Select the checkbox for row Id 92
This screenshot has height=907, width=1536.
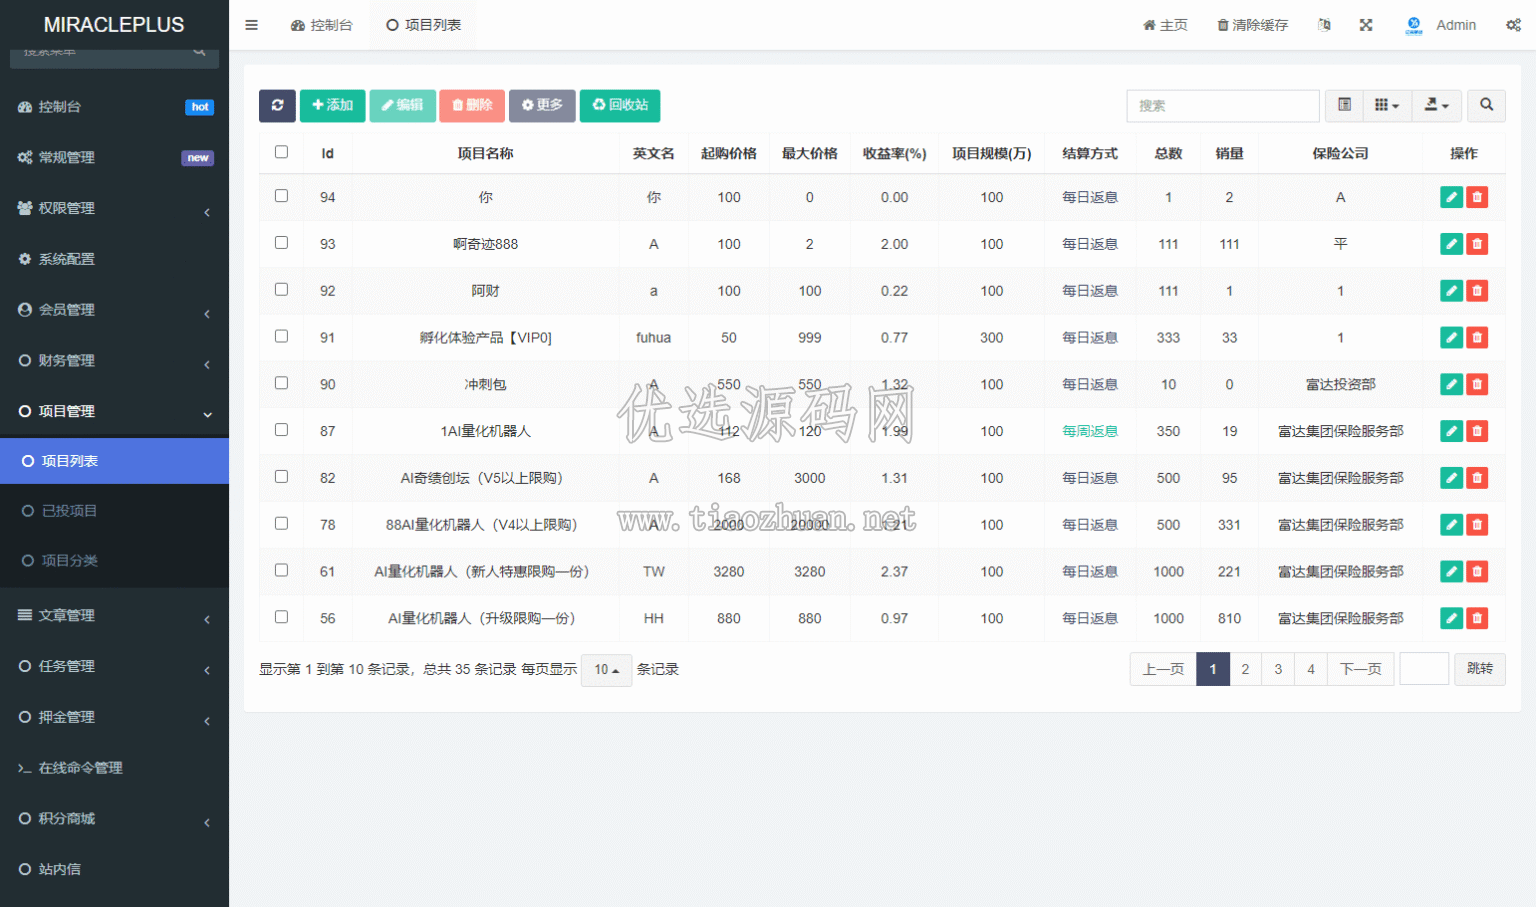281,290
